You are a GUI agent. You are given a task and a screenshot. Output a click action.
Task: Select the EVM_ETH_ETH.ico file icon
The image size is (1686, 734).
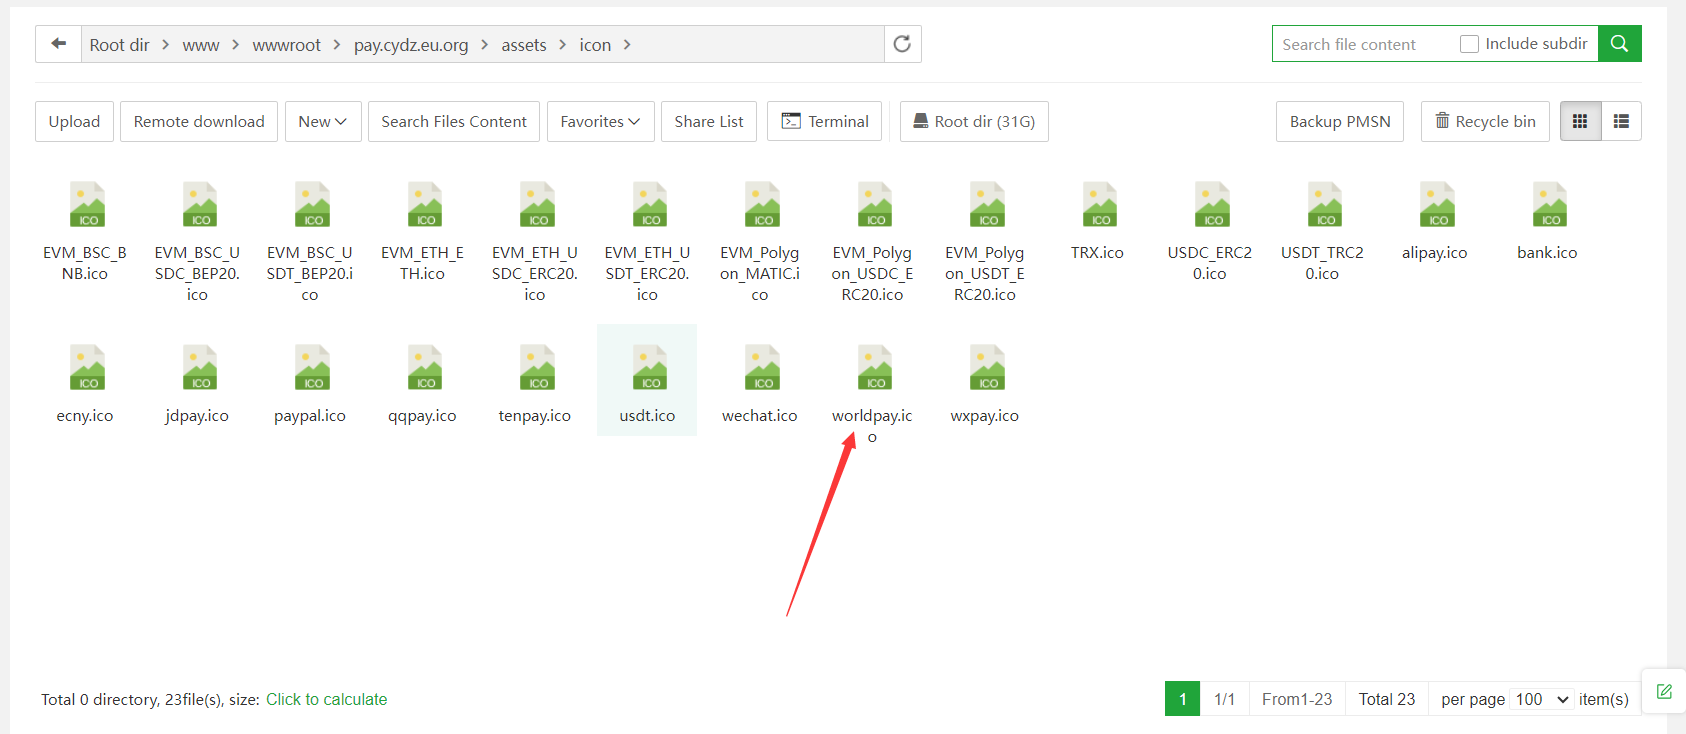(x=423, y=205)
